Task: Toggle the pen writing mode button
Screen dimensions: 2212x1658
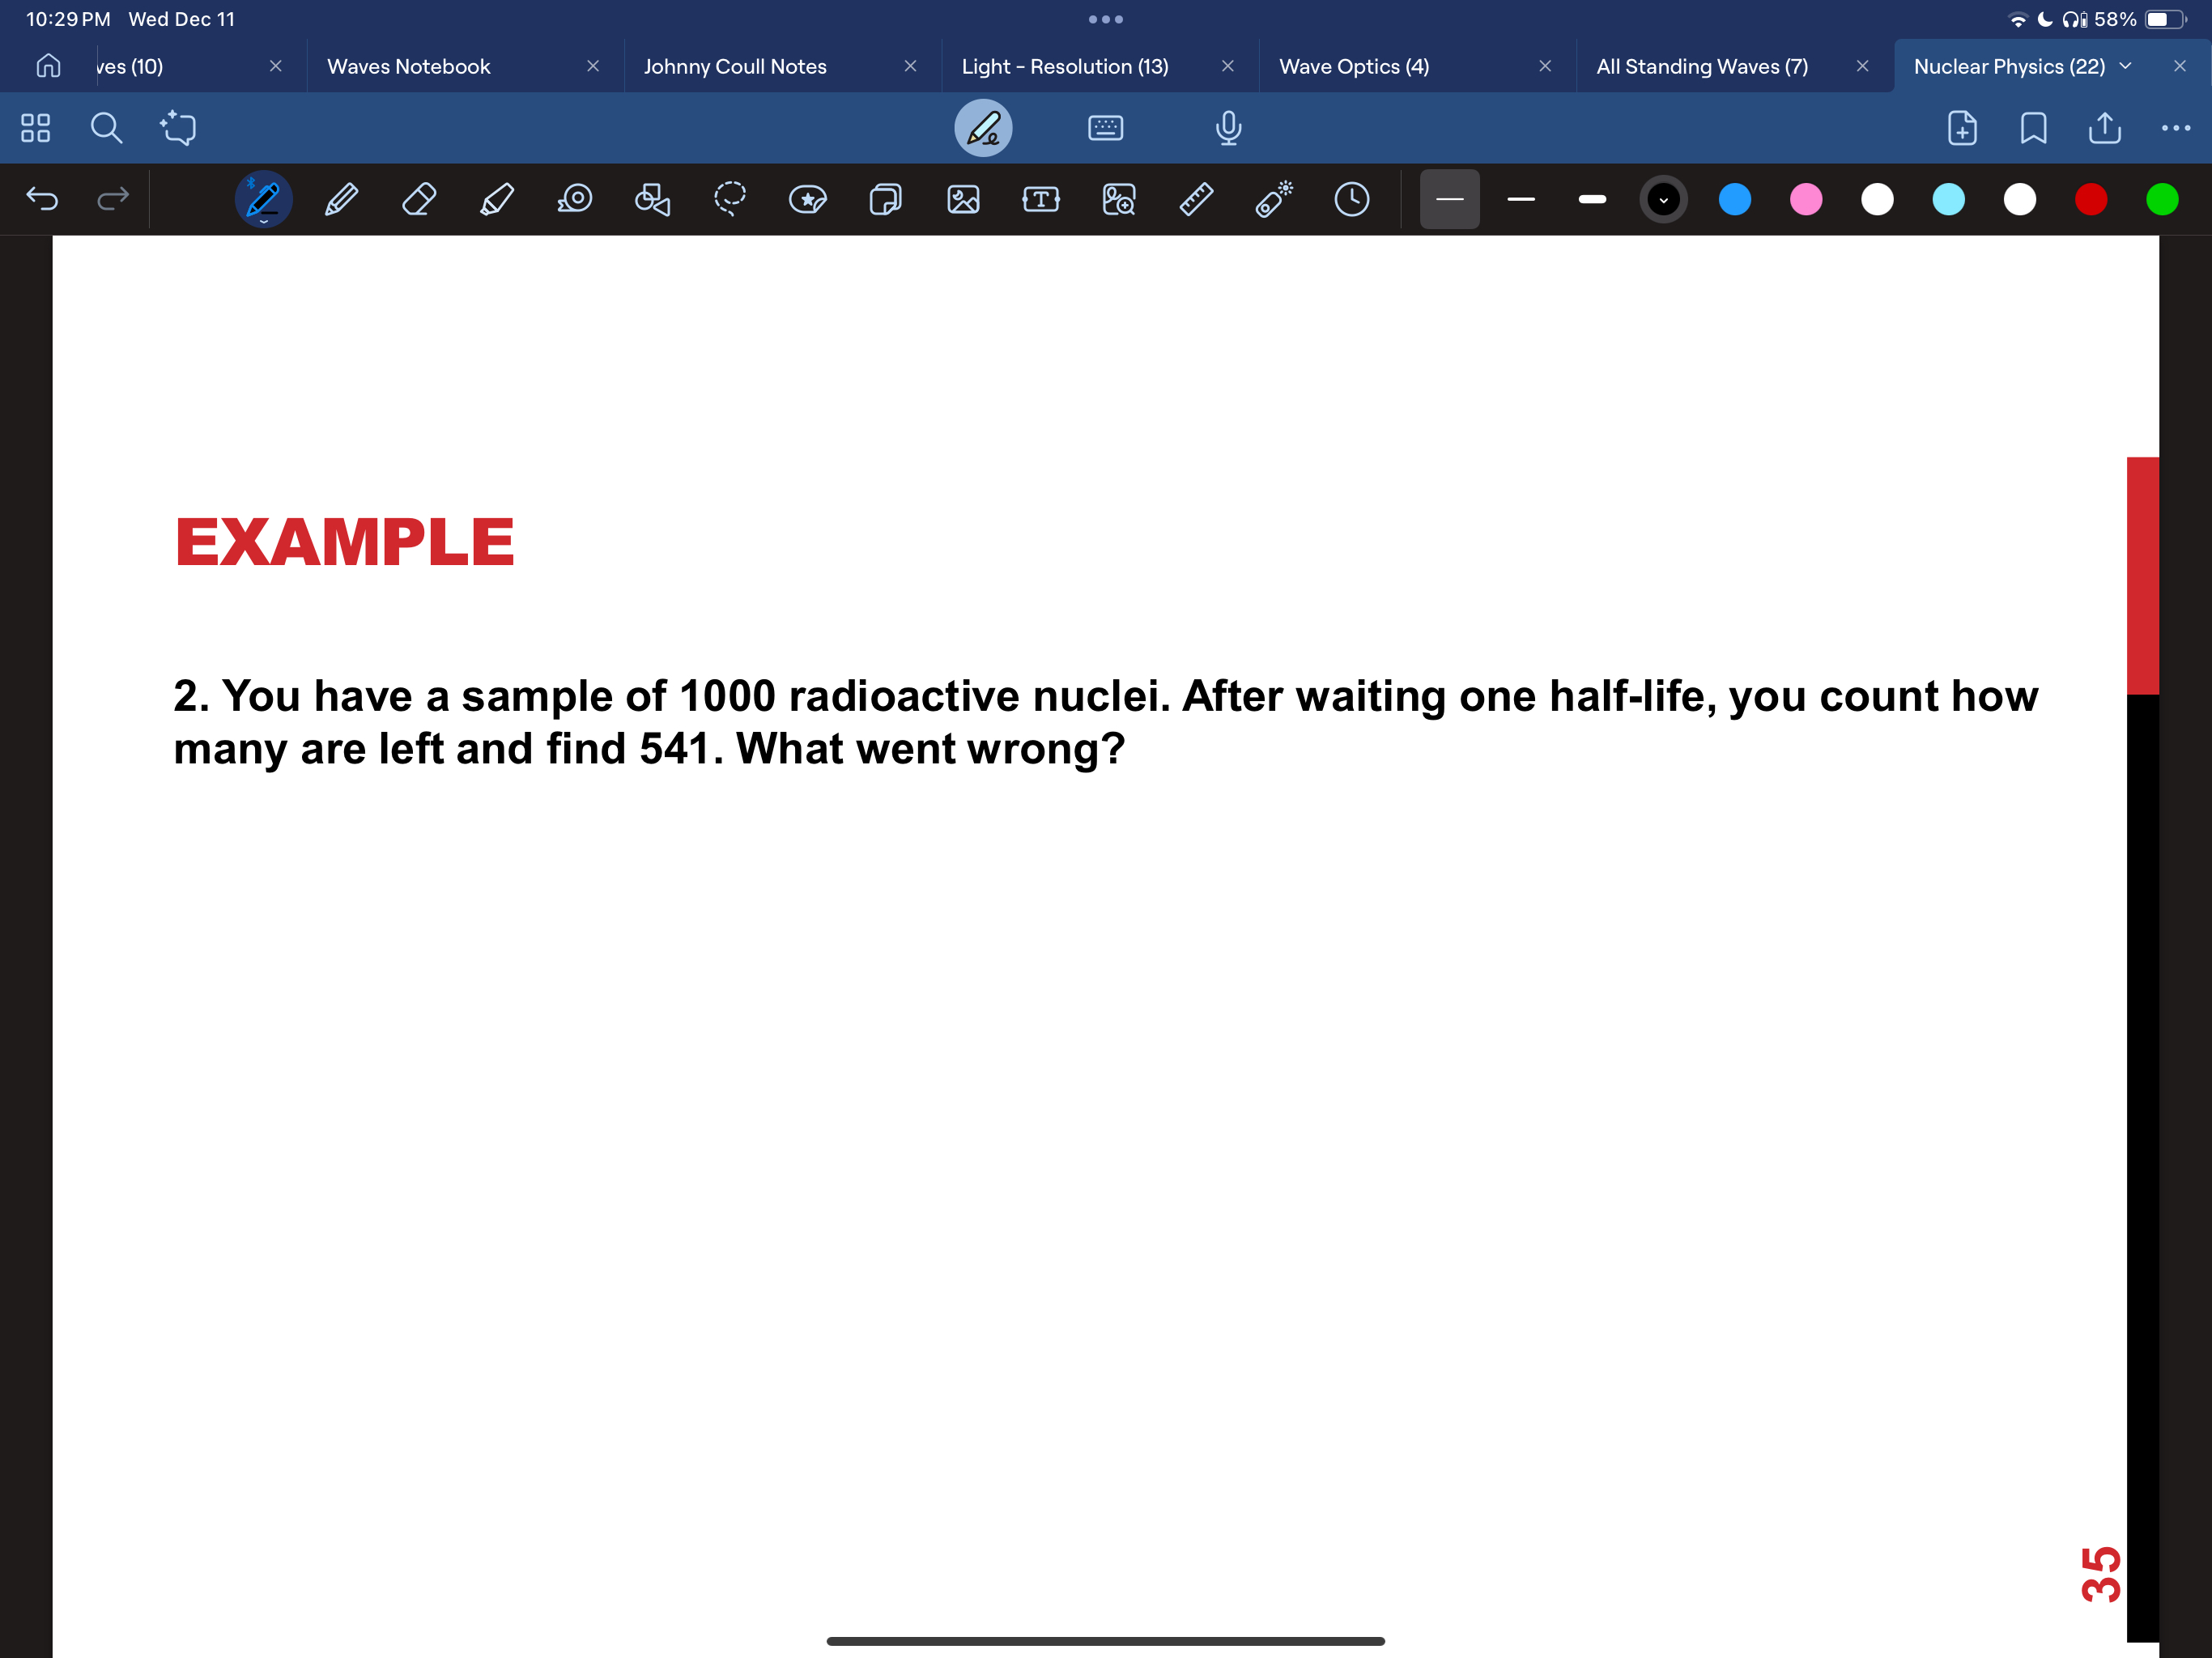Action: (983, 128)
